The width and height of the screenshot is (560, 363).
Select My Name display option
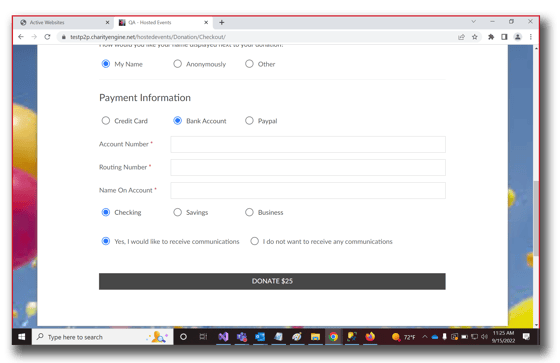(x=106, y=64)
